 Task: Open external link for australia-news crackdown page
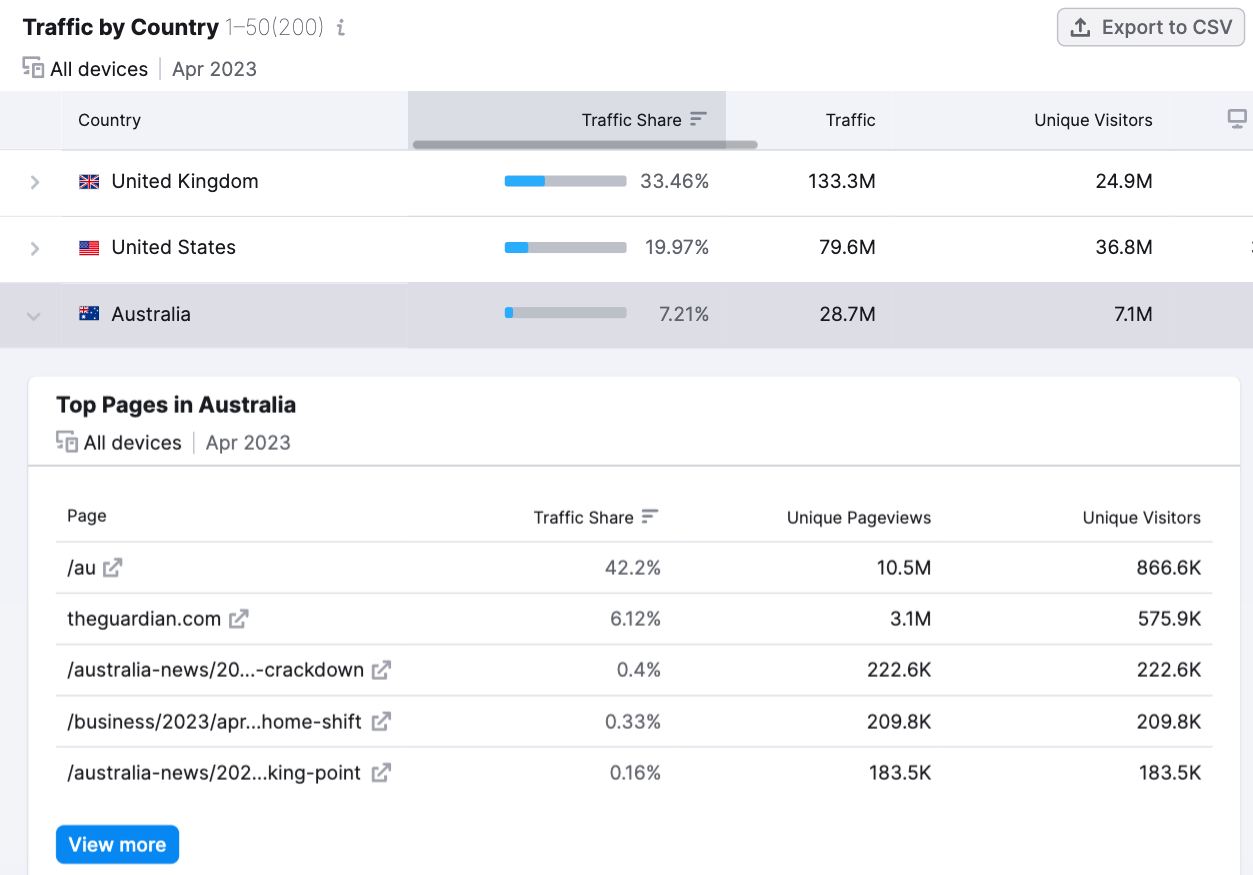(381, 670)
